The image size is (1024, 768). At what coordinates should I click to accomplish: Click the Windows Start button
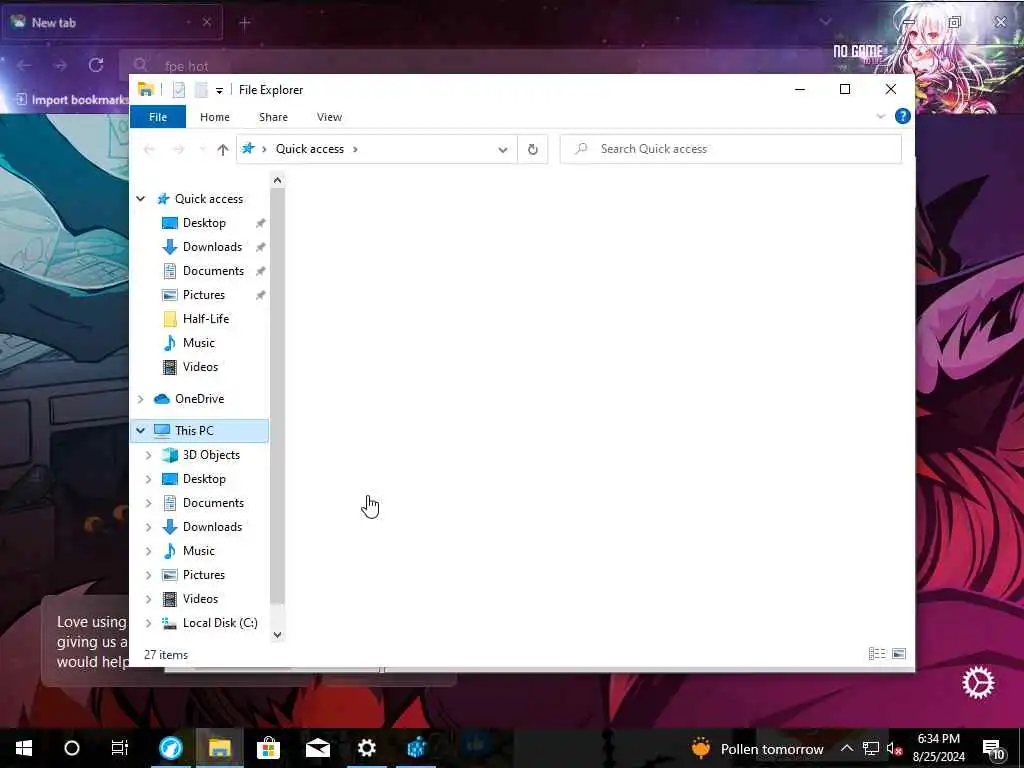click(x=24, y=748)
